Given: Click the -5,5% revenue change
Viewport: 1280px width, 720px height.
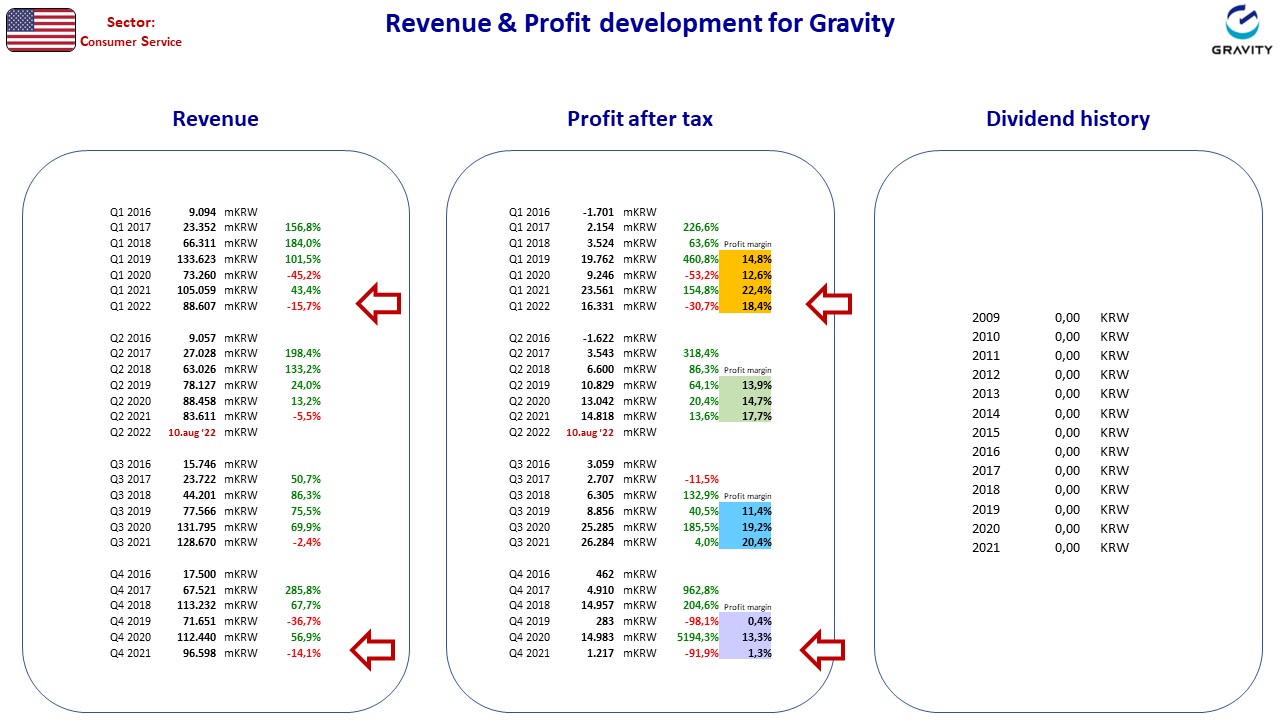Looking at the screenshot, I should [x=306, y=416].
